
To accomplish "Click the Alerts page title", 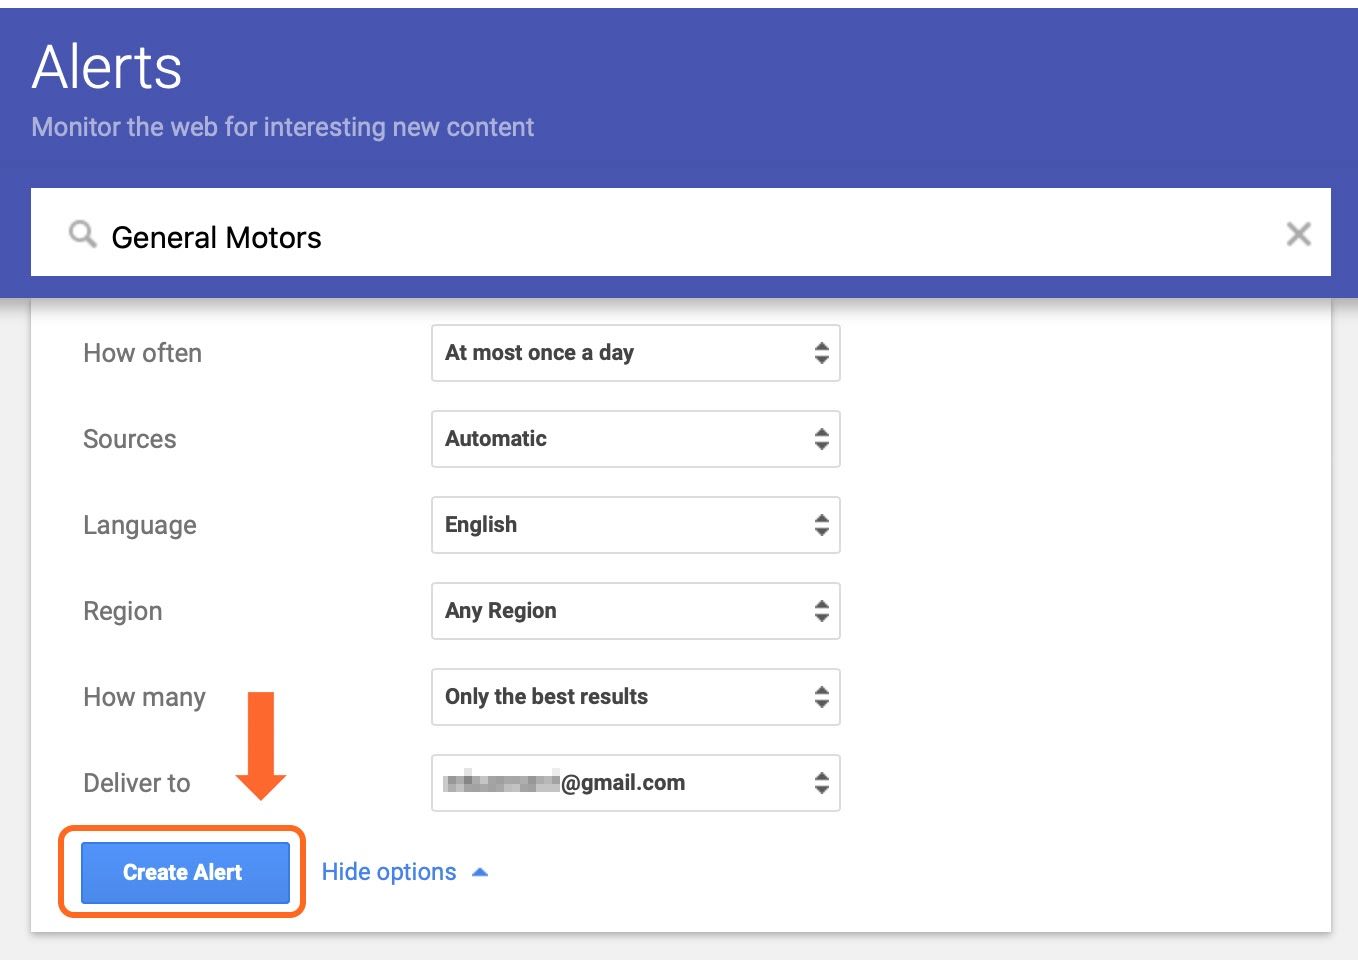I will pos(107,68).
